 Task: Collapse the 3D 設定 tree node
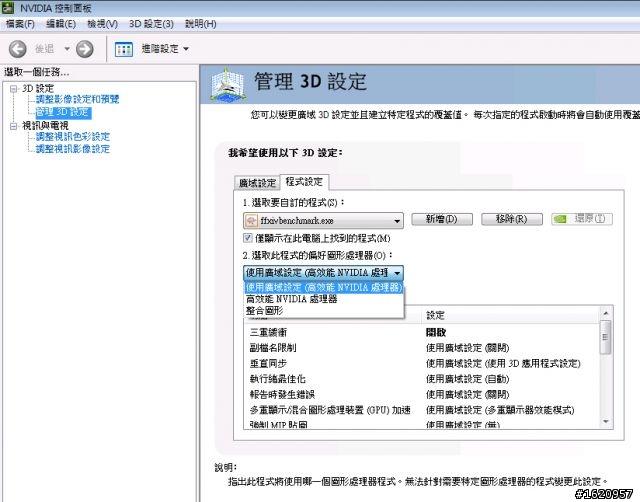(x=14, y=89)
